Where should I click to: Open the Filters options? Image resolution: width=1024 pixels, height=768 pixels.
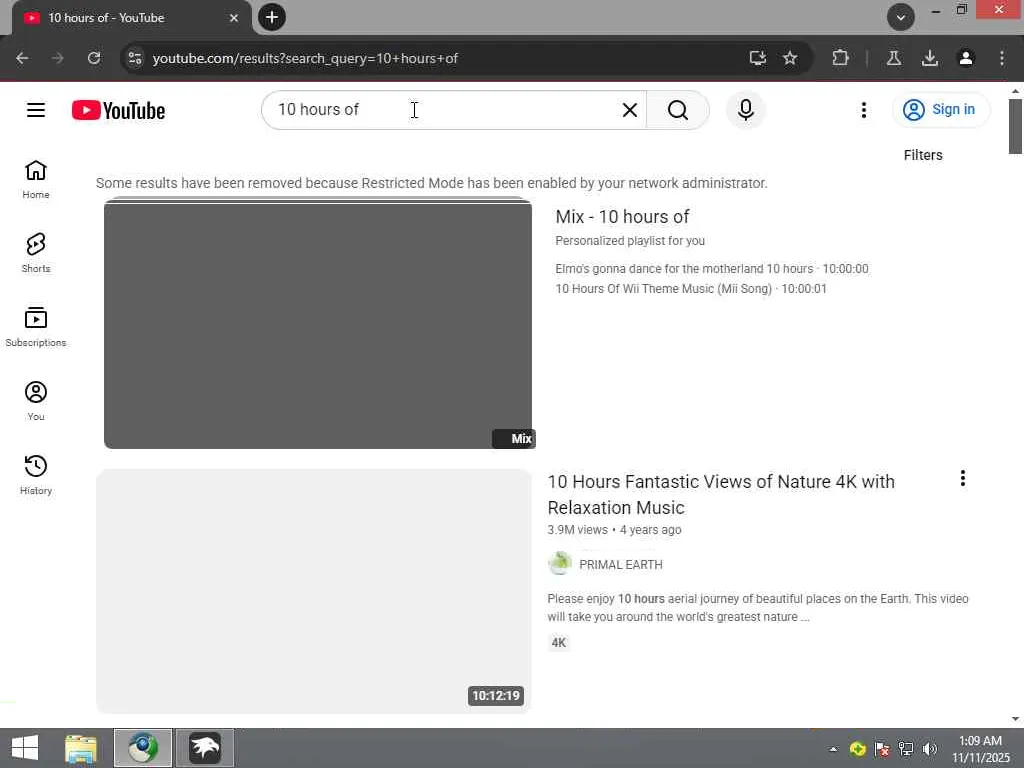pos(923,155)
